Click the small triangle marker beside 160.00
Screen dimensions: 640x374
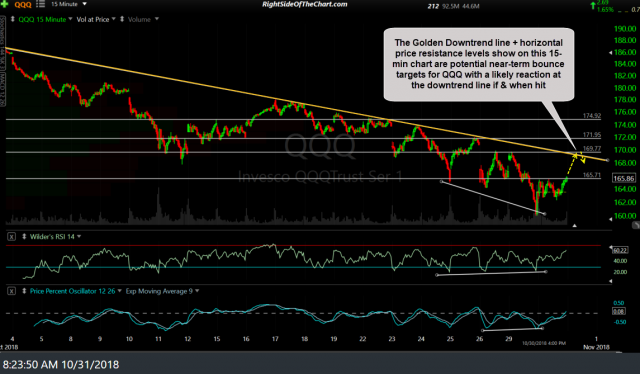pos(611,219)
